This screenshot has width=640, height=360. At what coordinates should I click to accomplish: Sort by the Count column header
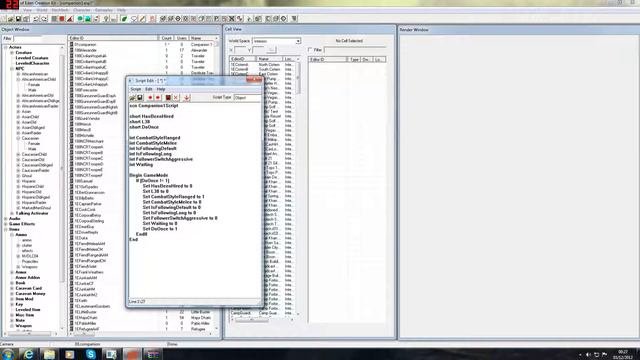point(167,38)
